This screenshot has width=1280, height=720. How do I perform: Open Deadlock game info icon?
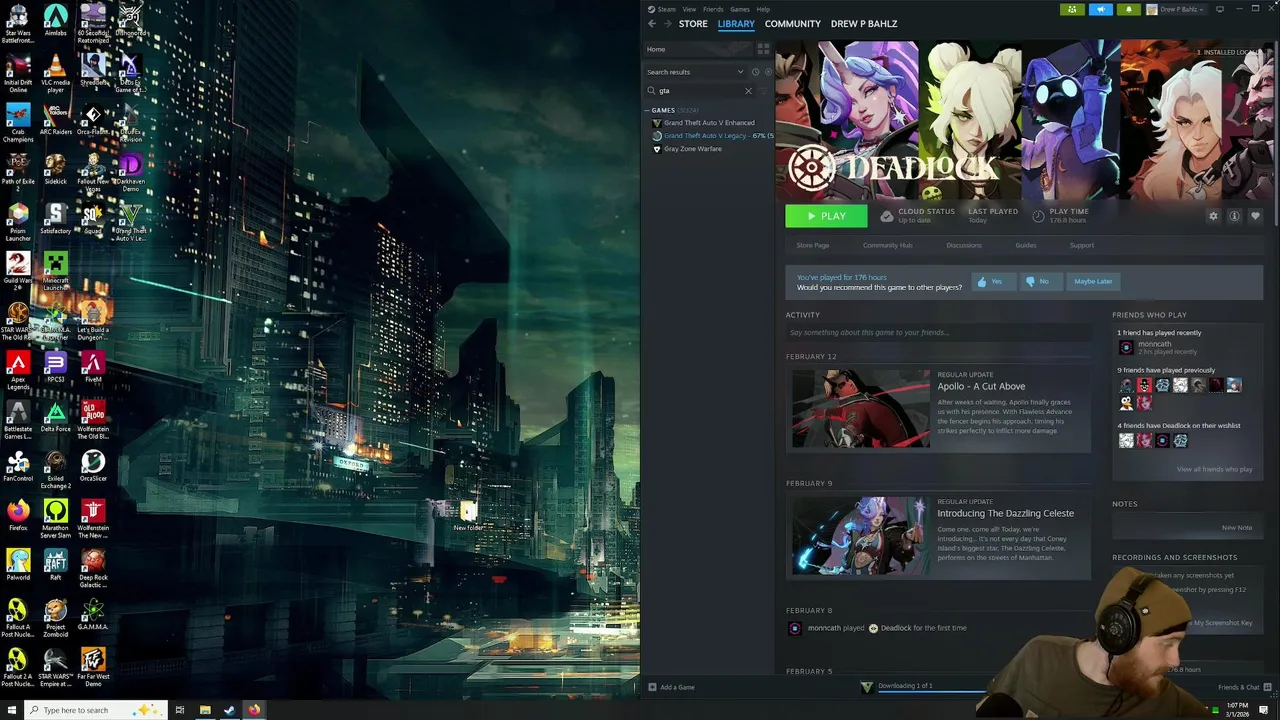point(1234,216)
